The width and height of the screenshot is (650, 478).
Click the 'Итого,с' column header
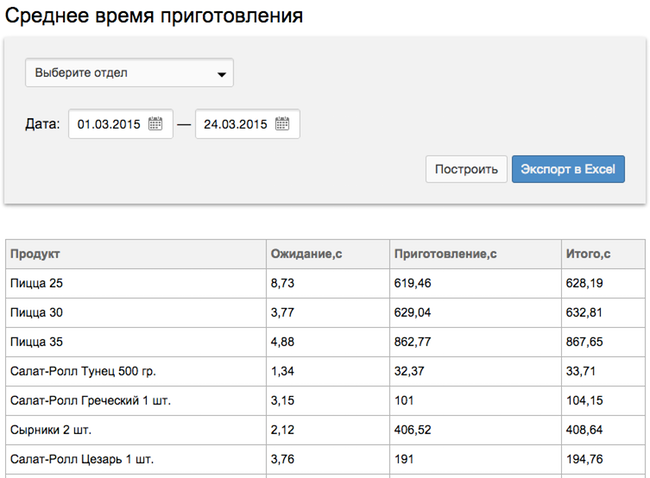click(603, 254)
